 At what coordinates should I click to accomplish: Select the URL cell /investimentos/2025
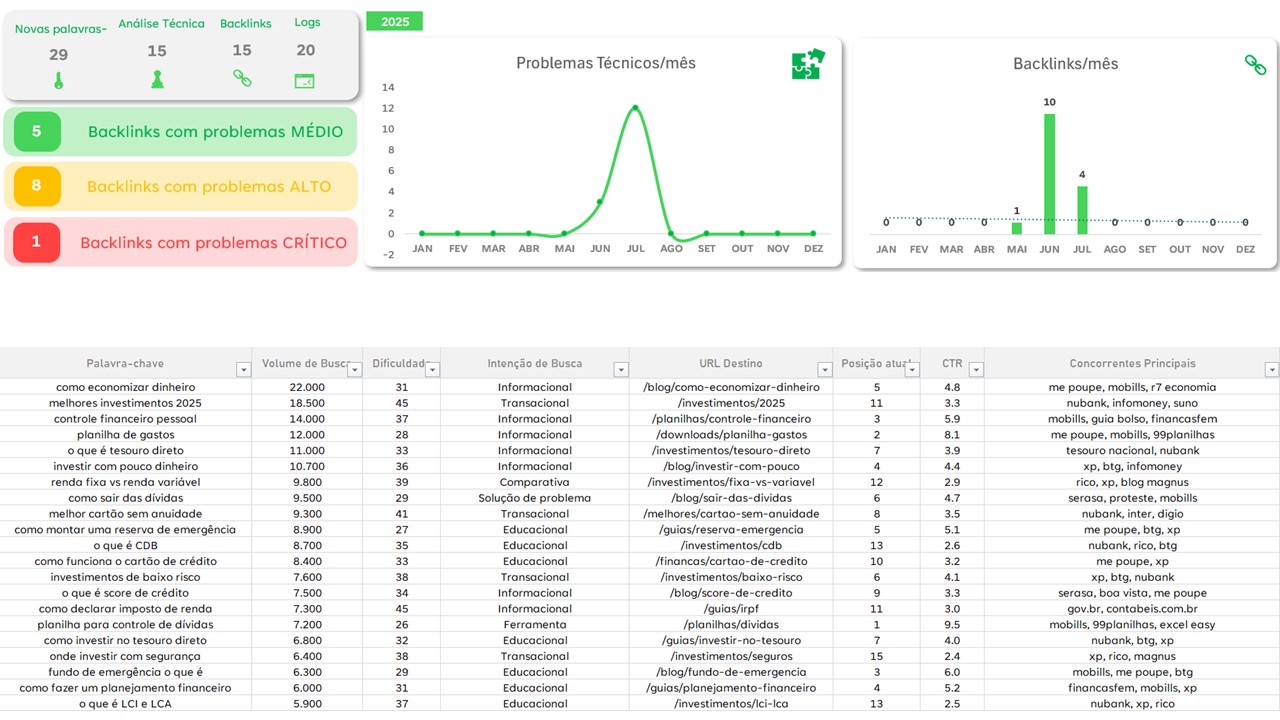[x=731, y=403]
